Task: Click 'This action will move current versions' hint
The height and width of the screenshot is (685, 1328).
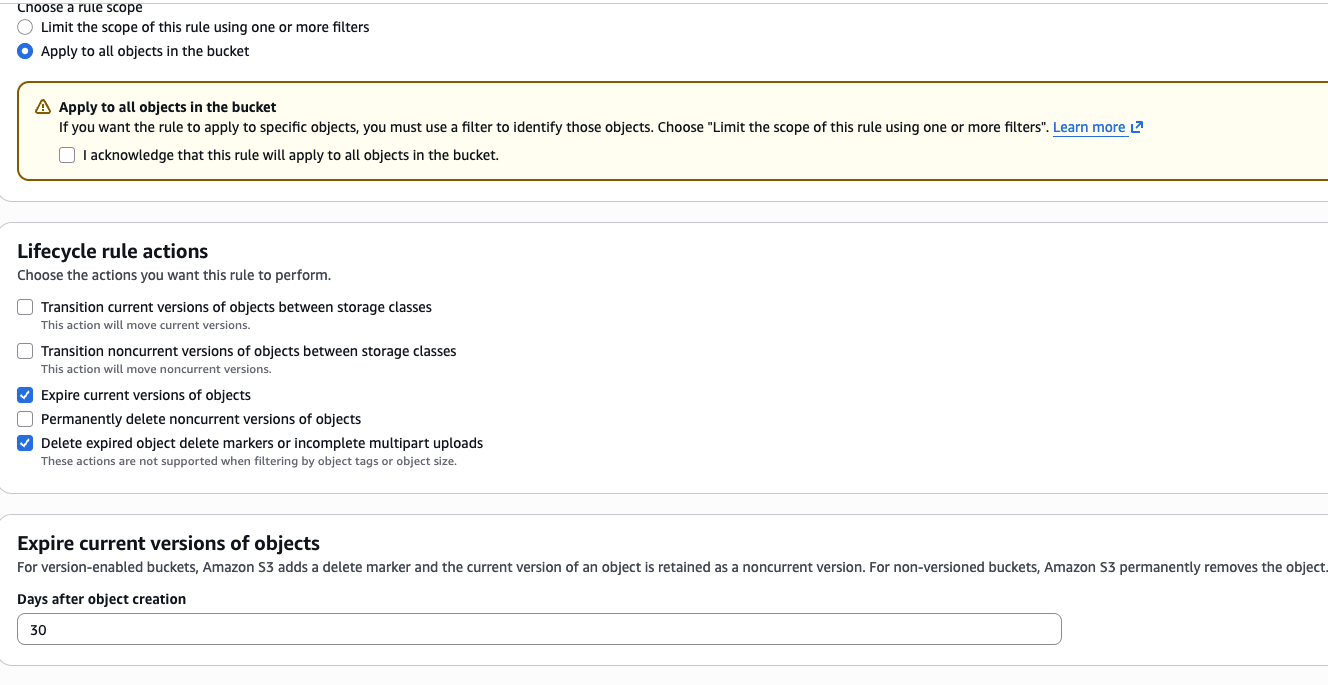Action: (145, 325)
